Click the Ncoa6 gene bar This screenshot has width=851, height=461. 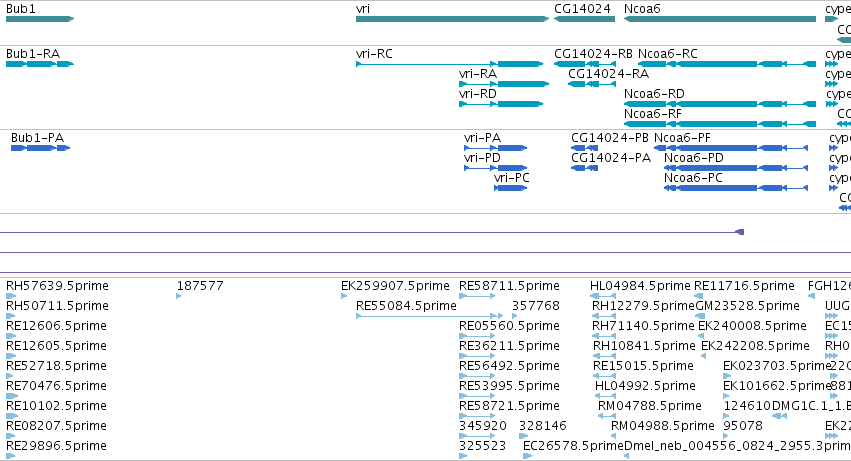pos(720,19)
